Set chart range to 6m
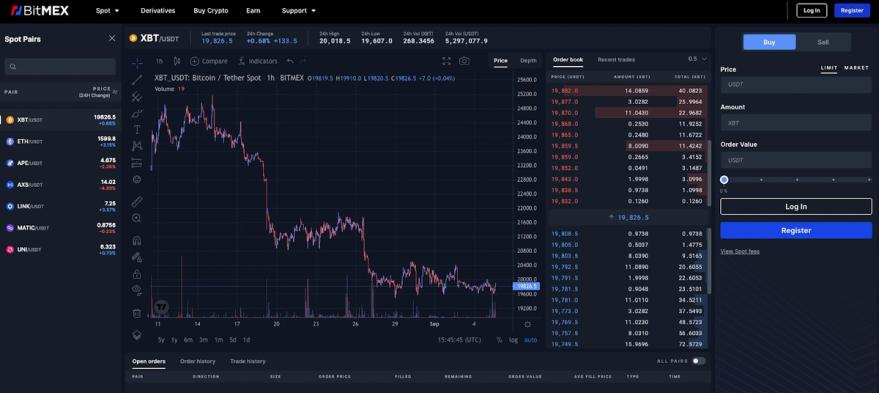The height and width of the screenshot is (393, 879). [x=188, y=340]
